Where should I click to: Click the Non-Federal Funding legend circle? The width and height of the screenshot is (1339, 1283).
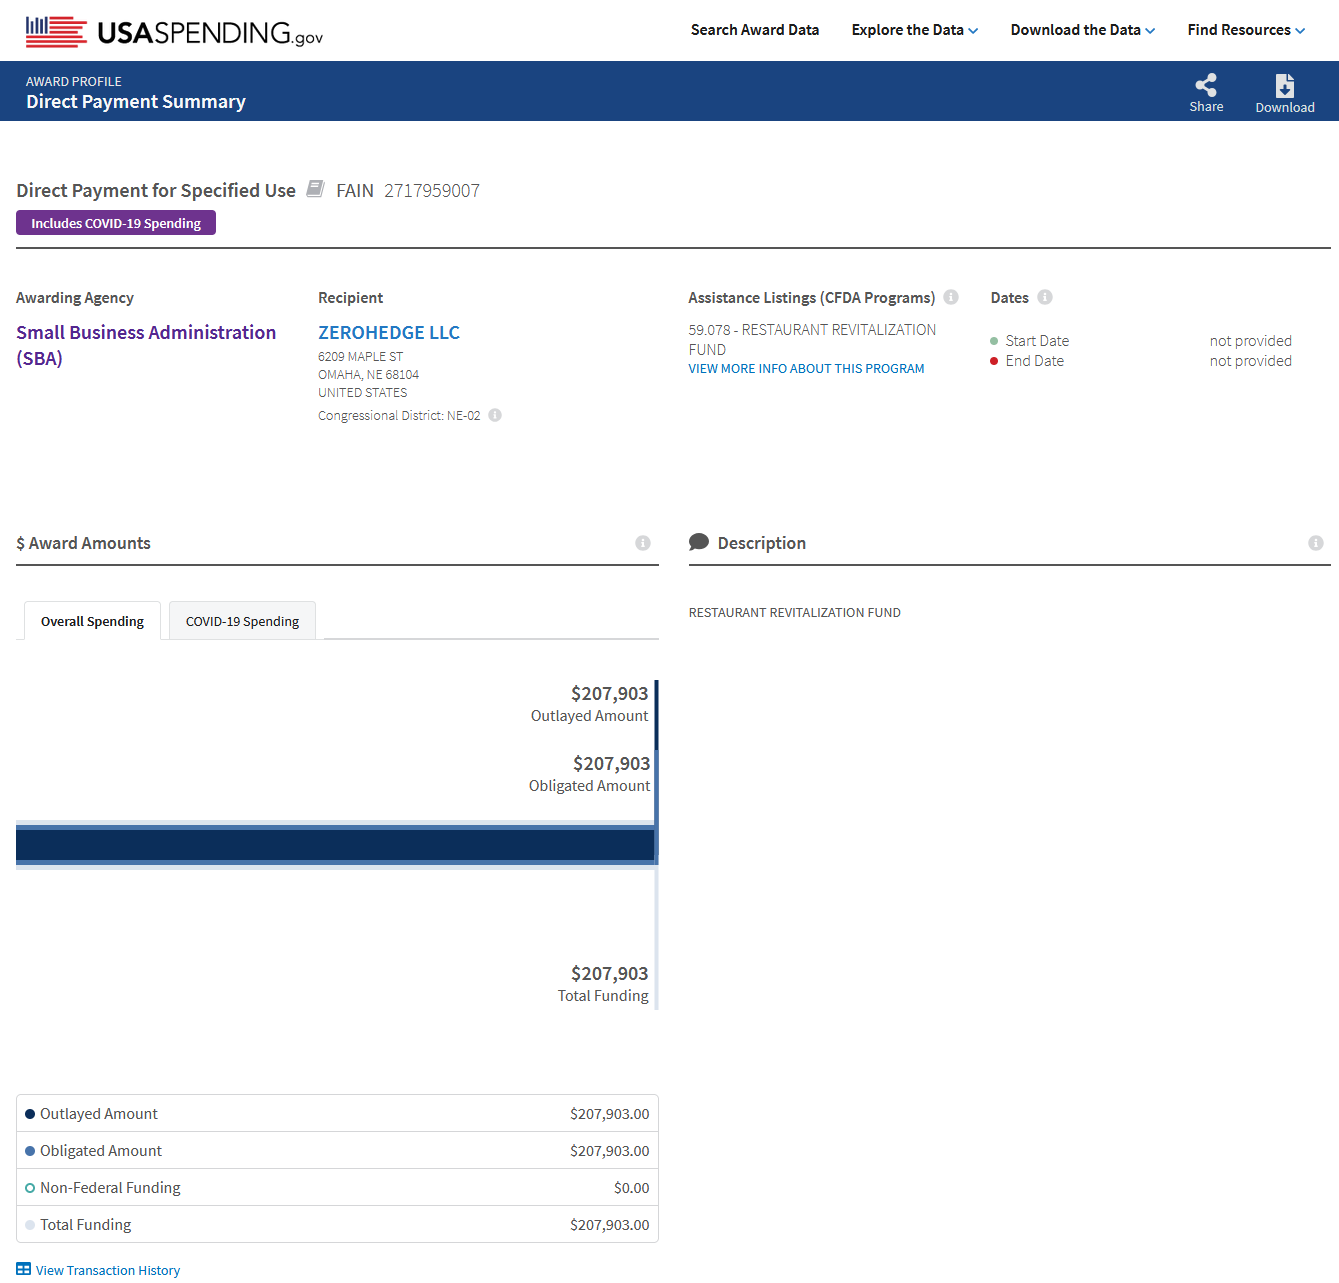(30, 1188)
